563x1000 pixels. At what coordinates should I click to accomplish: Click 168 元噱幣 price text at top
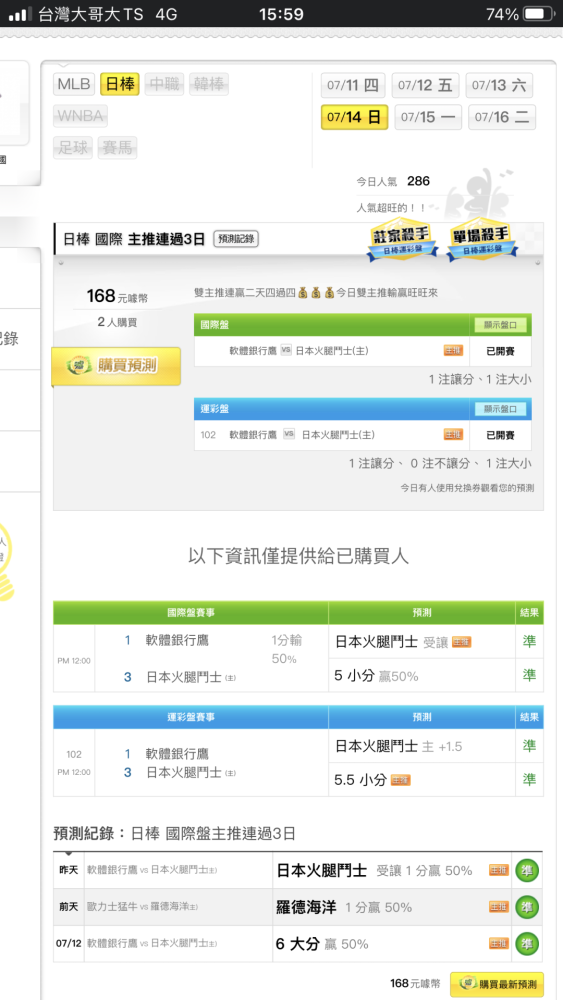[x=117, y=297]
